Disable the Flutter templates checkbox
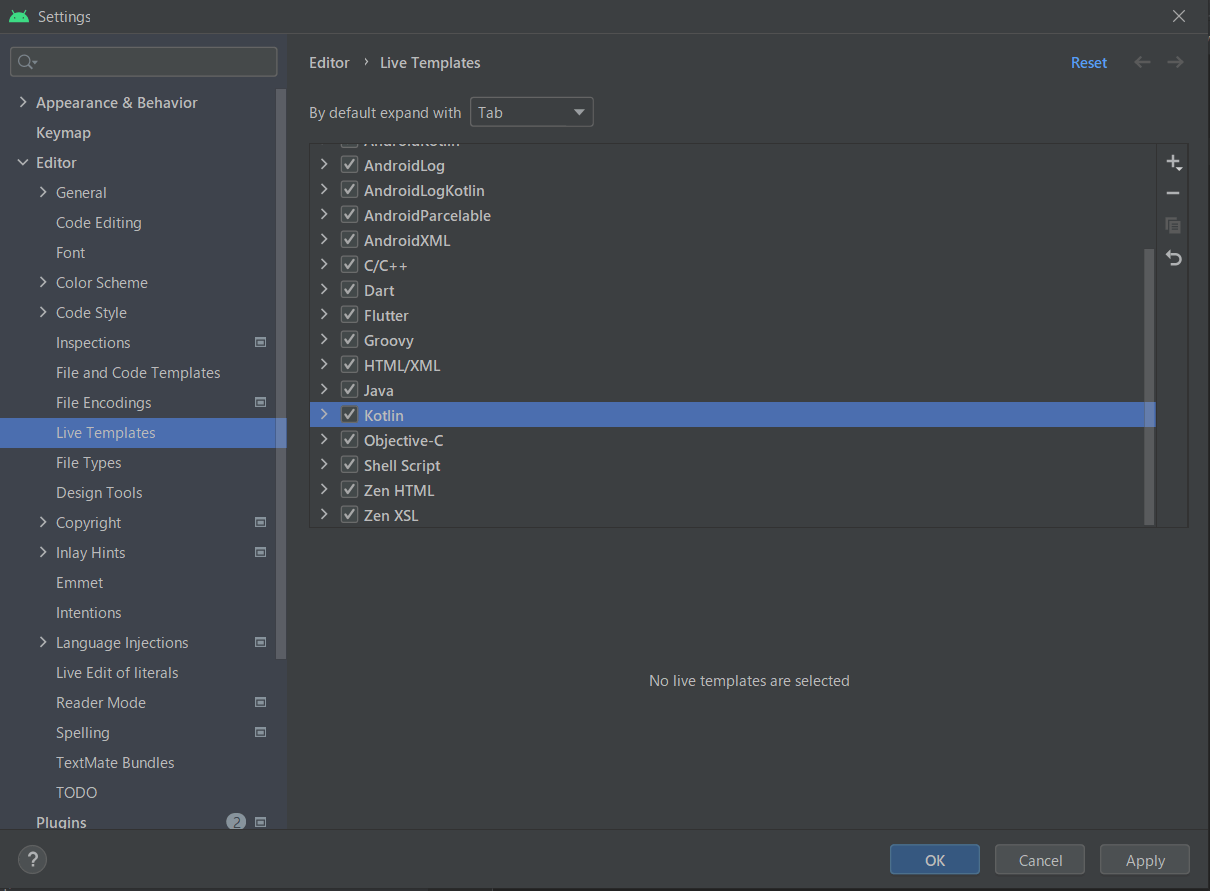1210x891 pixels. pyautogui.click(x=349, y=314)
